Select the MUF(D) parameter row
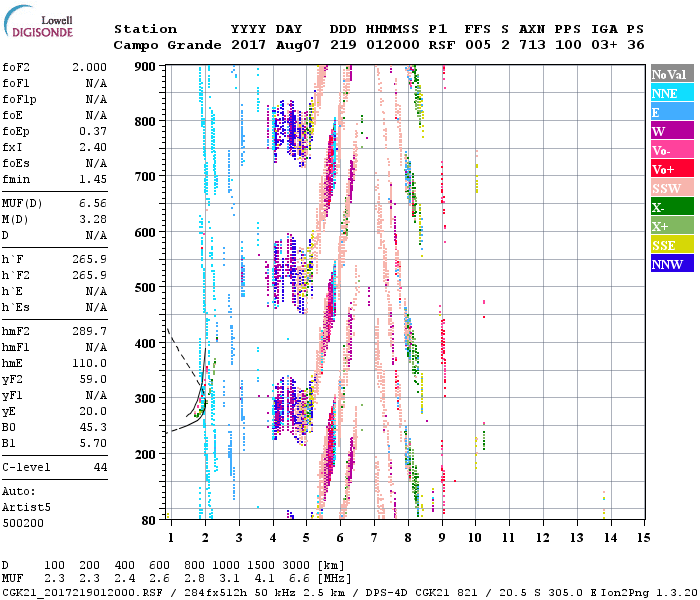The image size is (700, 600). pyautogui.click(x=54, y=202)
